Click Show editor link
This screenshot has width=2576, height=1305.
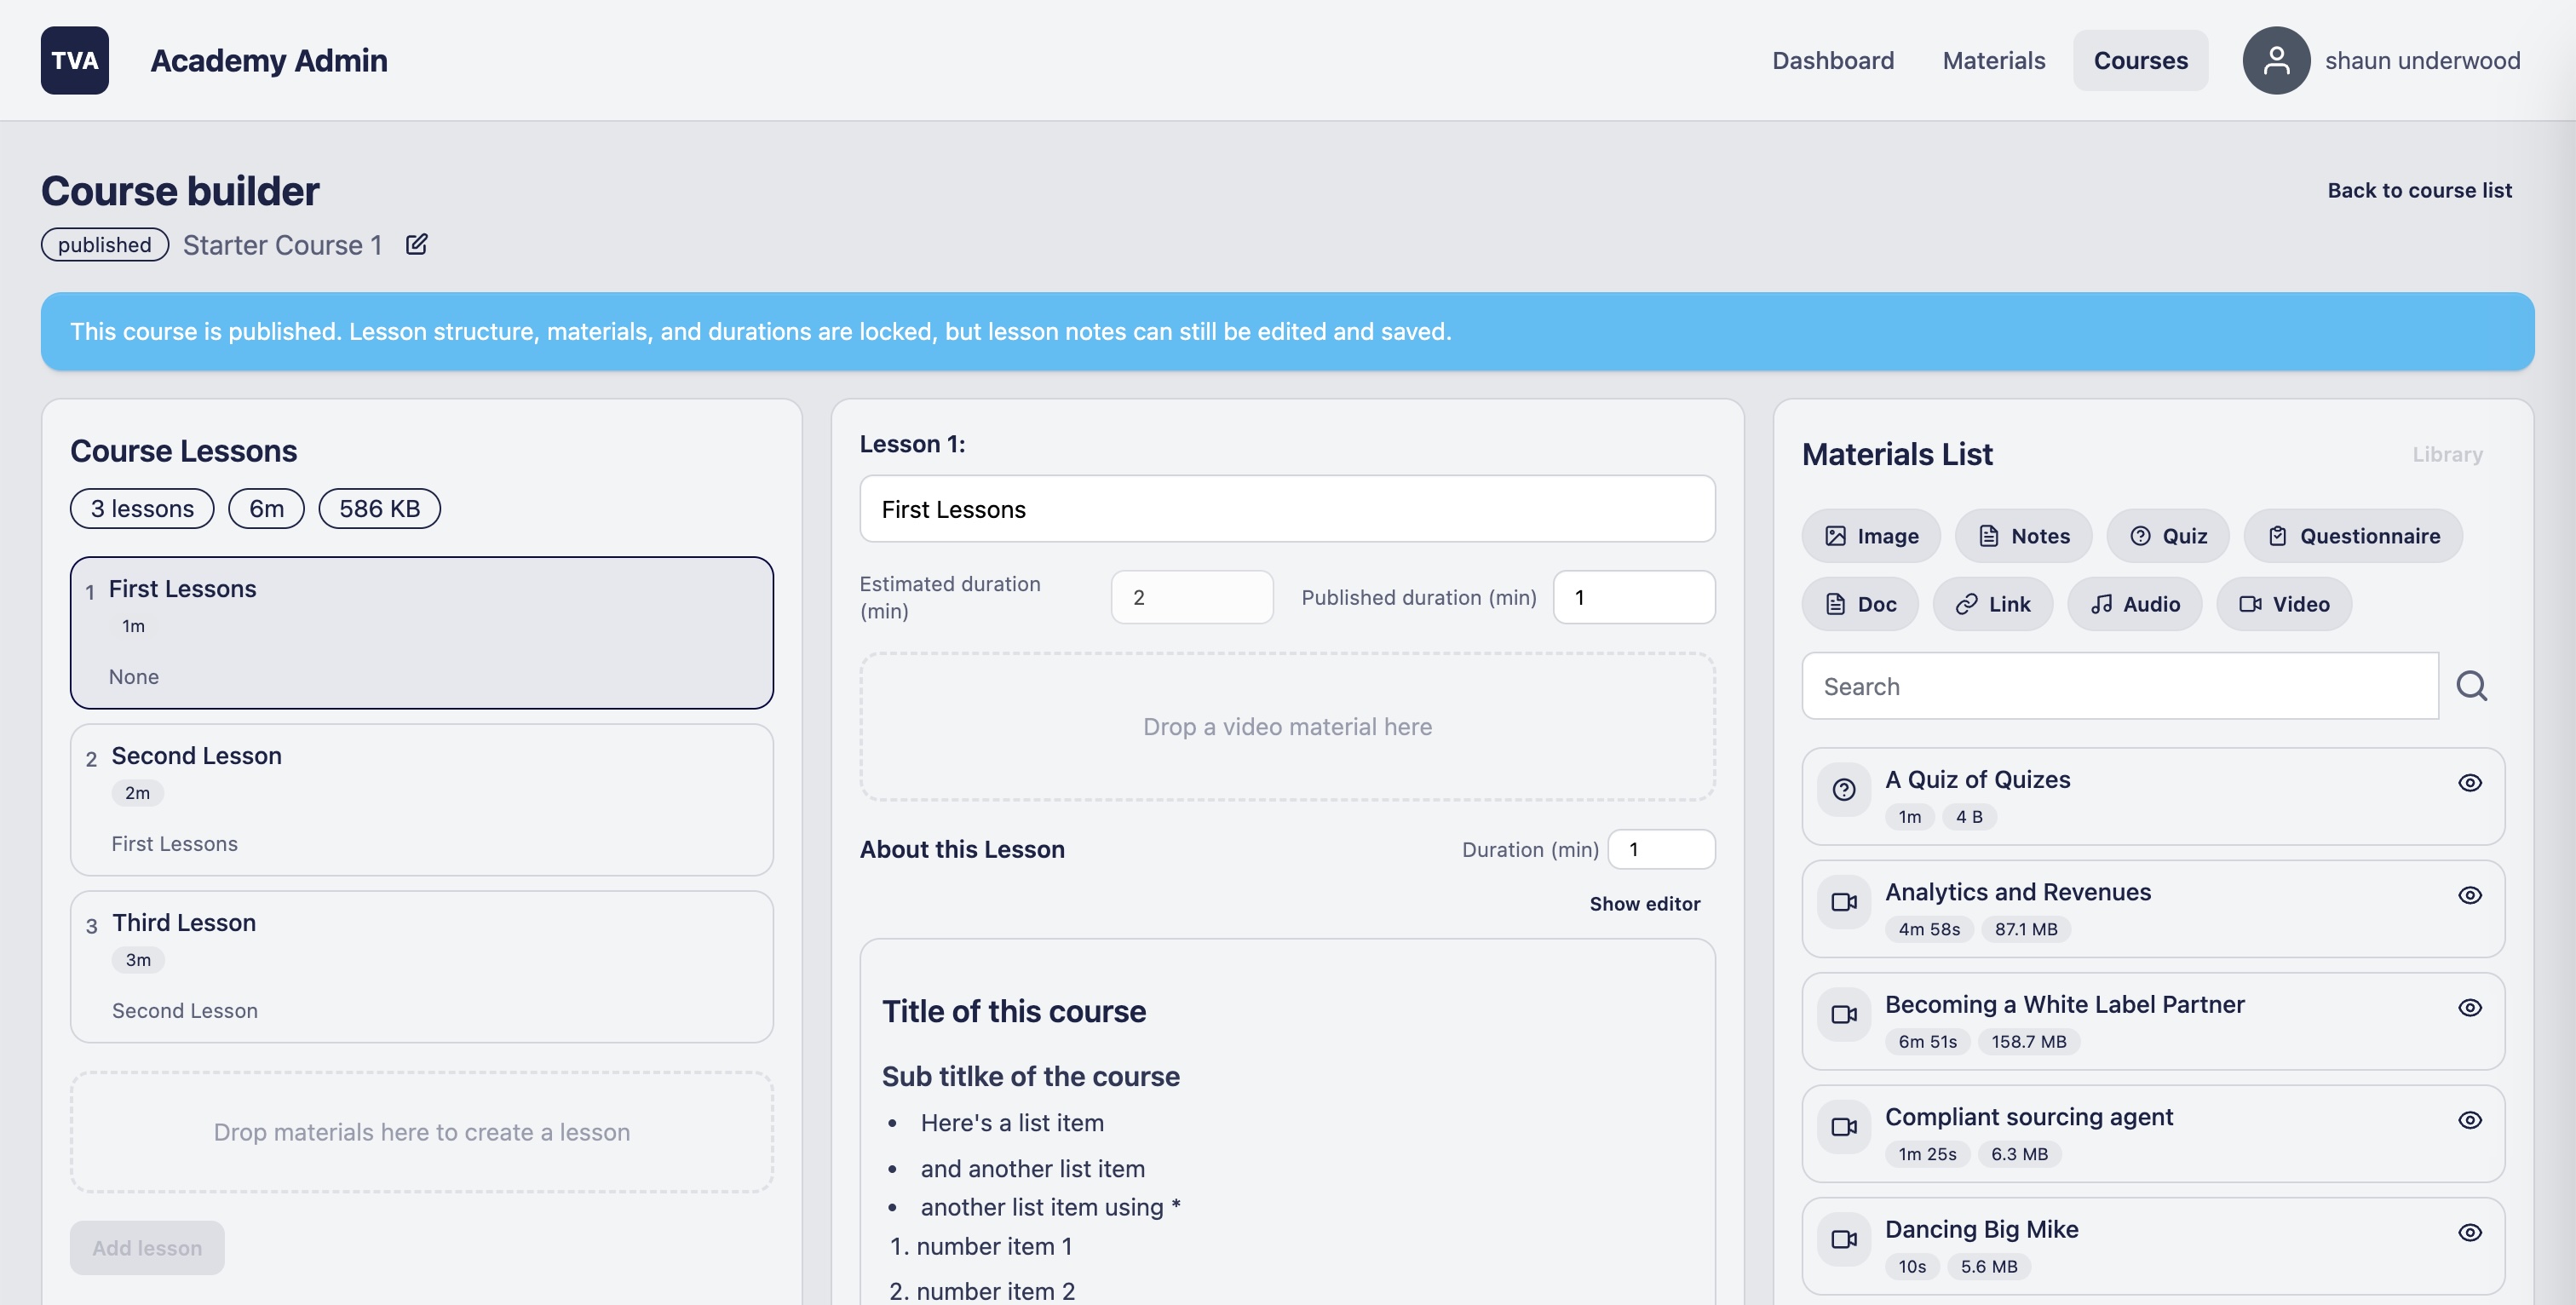[1645, 903]
